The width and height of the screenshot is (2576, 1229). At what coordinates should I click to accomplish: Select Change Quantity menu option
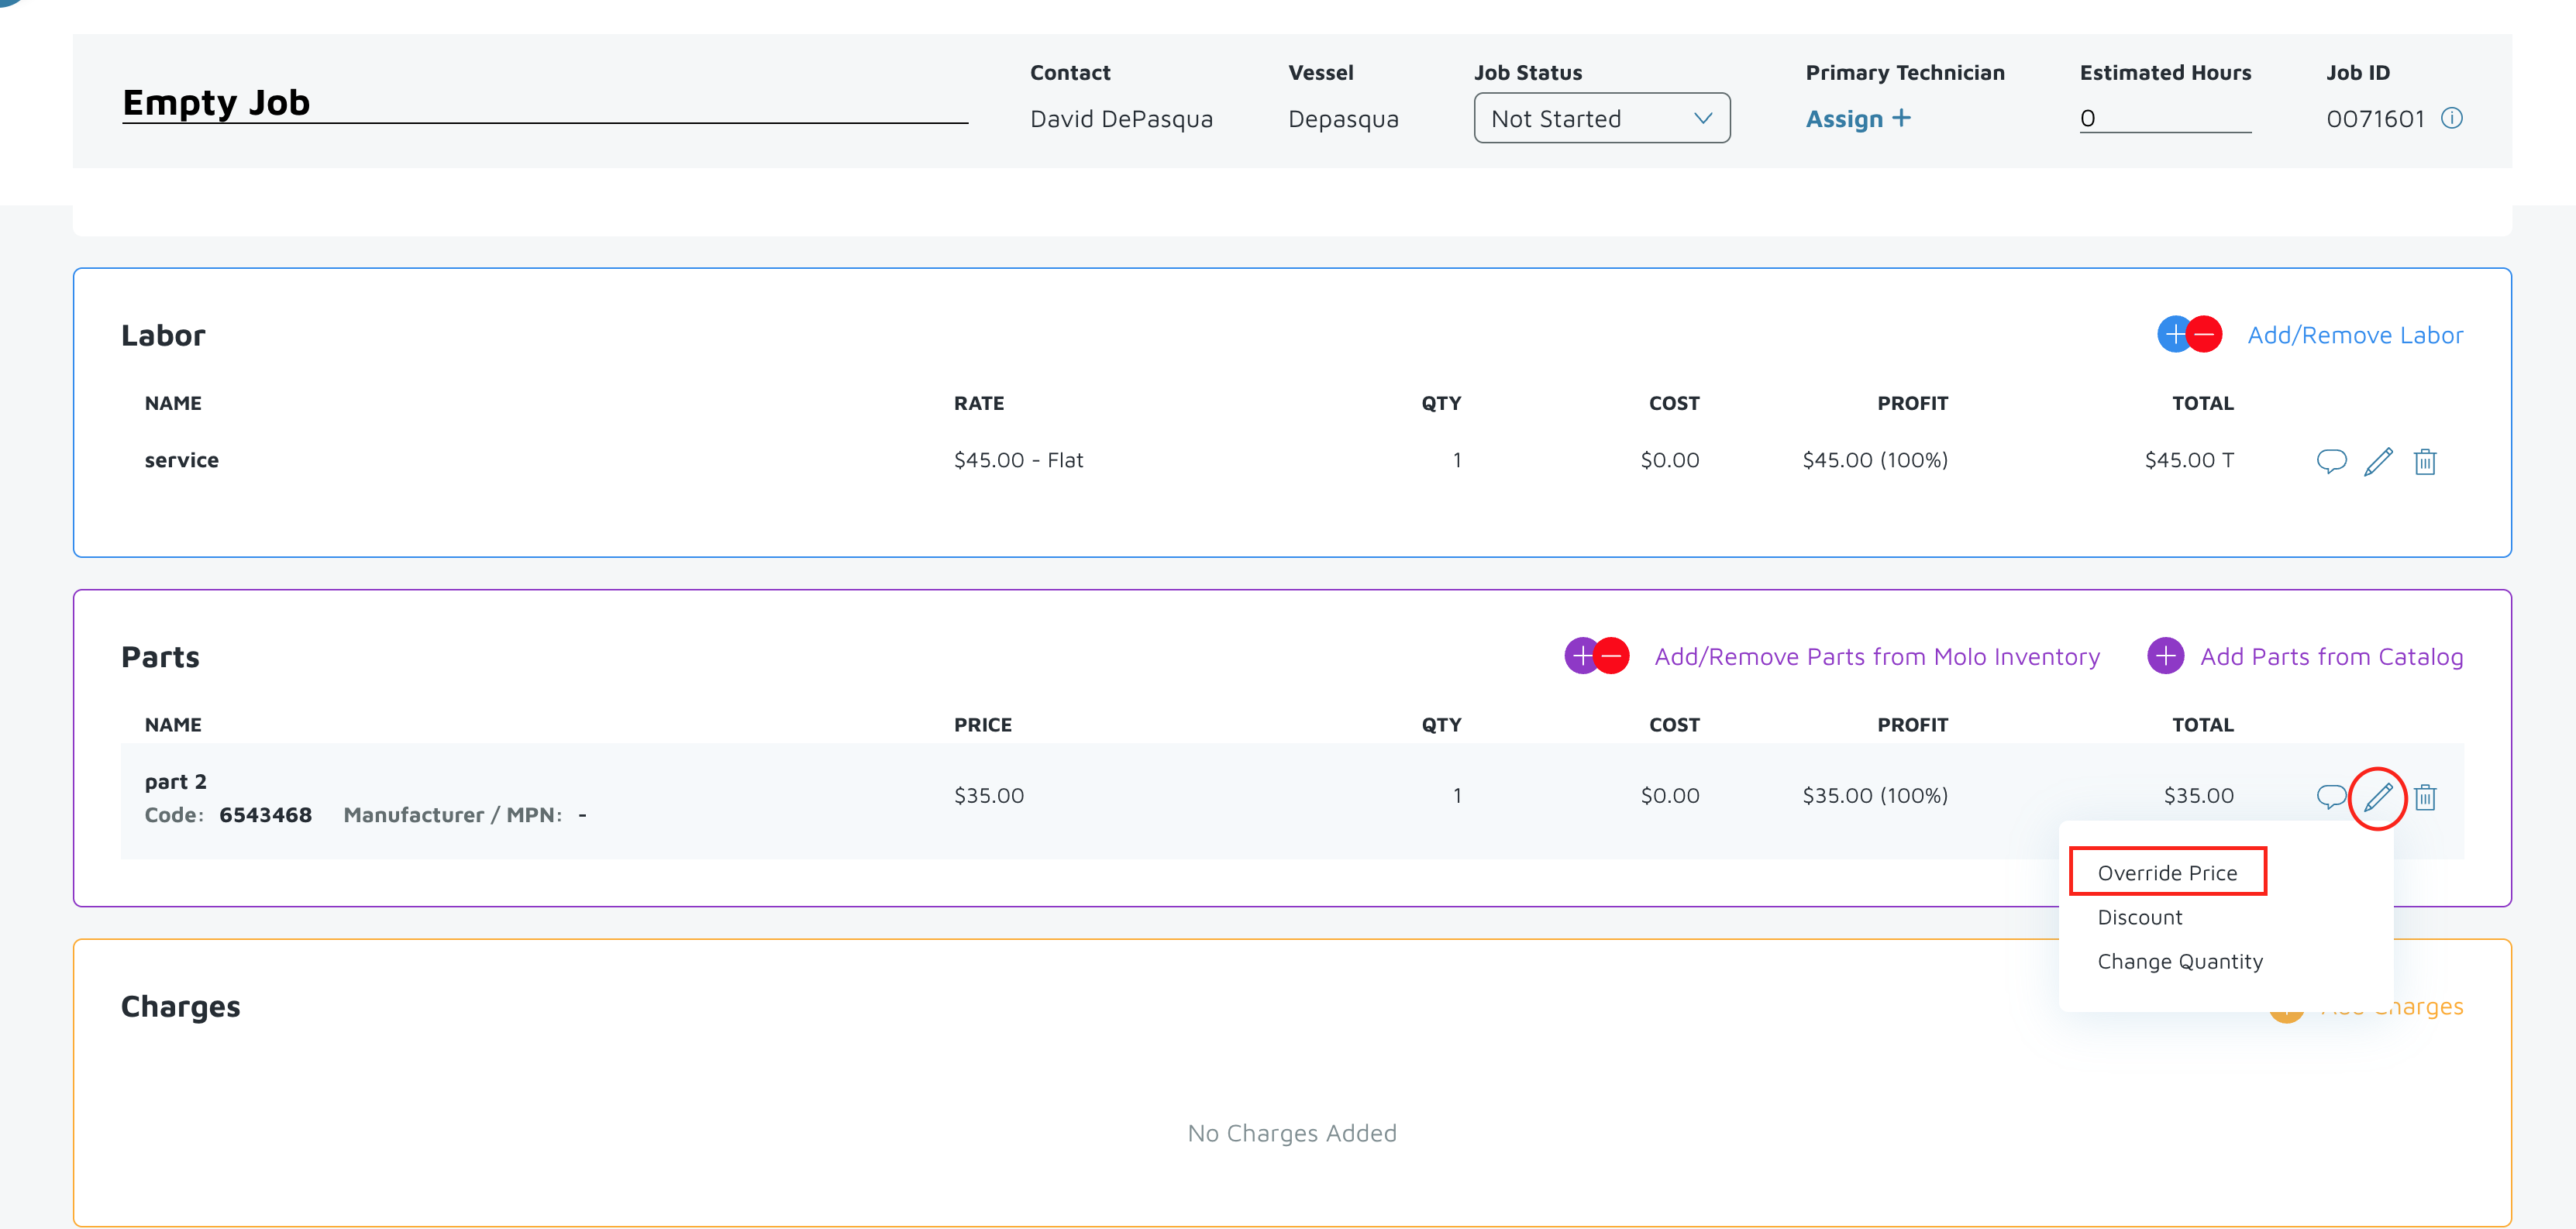[x=2179, y=961]
